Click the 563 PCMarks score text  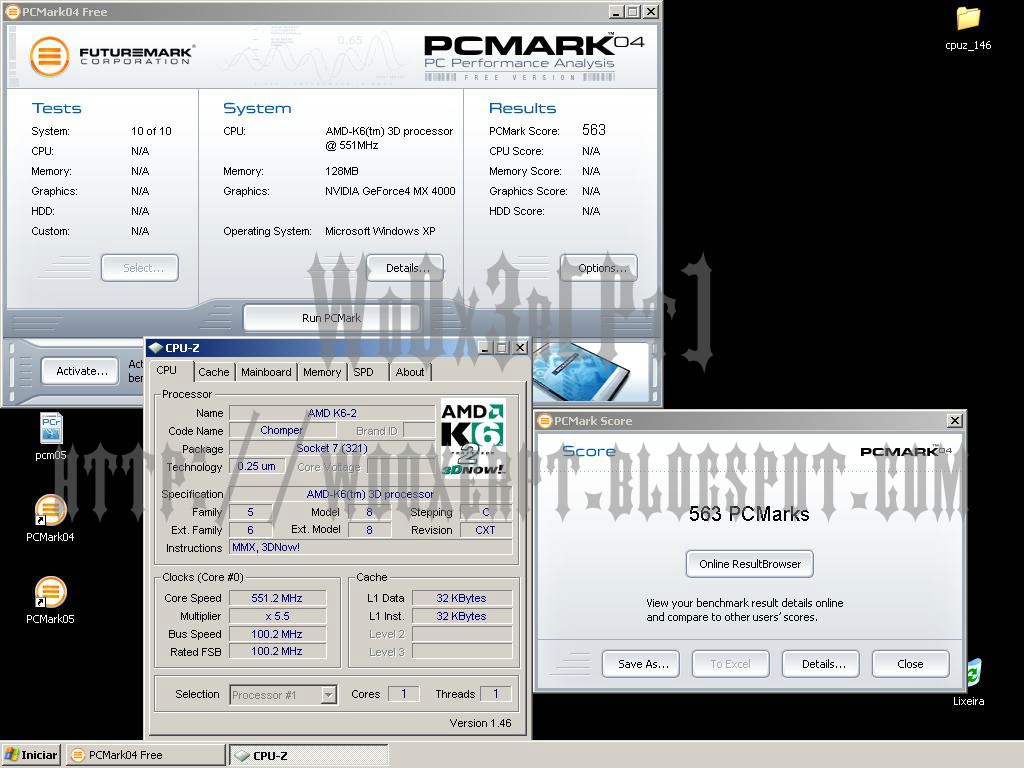click(749, 514)
